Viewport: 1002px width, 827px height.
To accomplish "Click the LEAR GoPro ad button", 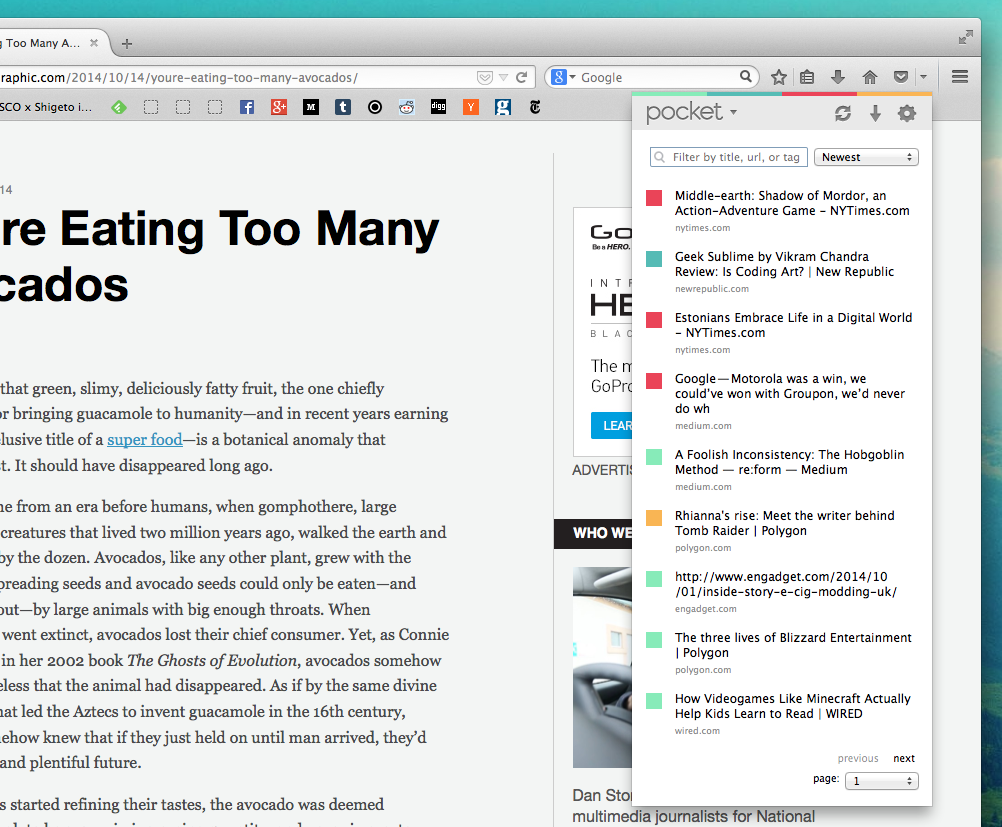I will point(612,426).
